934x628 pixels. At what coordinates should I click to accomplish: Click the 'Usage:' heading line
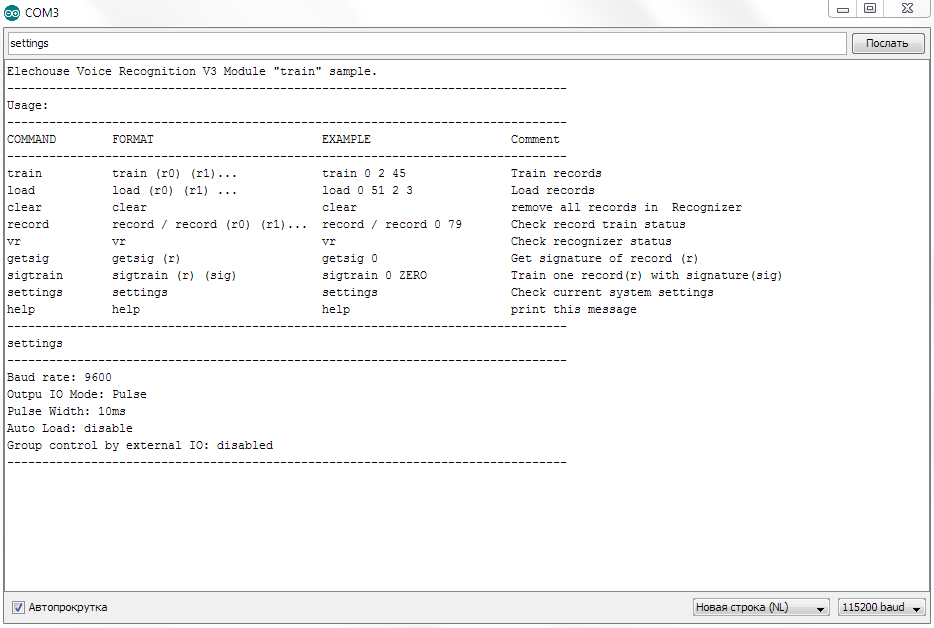click(27, 105)
